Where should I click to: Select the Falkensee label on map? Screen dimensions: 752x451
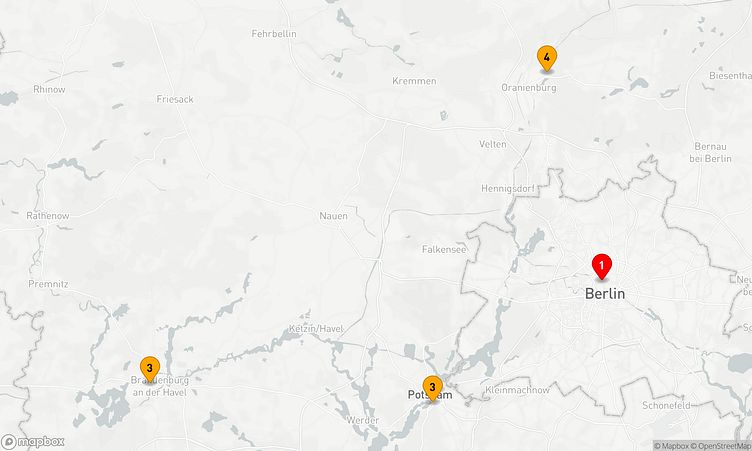coord(444,249)
